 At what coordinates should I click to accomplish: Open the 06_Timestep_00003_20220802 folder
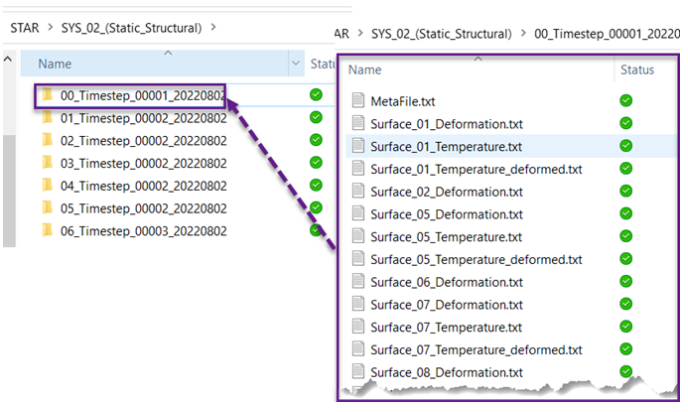[140, 230]
